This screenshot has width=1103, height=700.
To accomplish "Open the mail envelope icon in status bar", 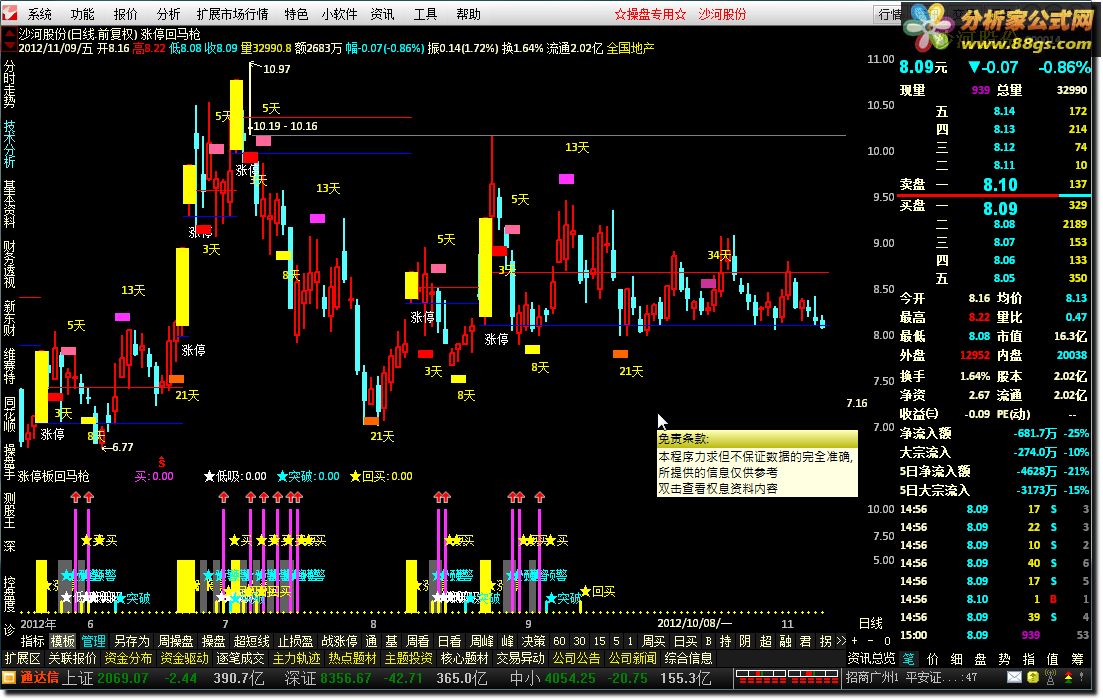I will (1014, 677).
